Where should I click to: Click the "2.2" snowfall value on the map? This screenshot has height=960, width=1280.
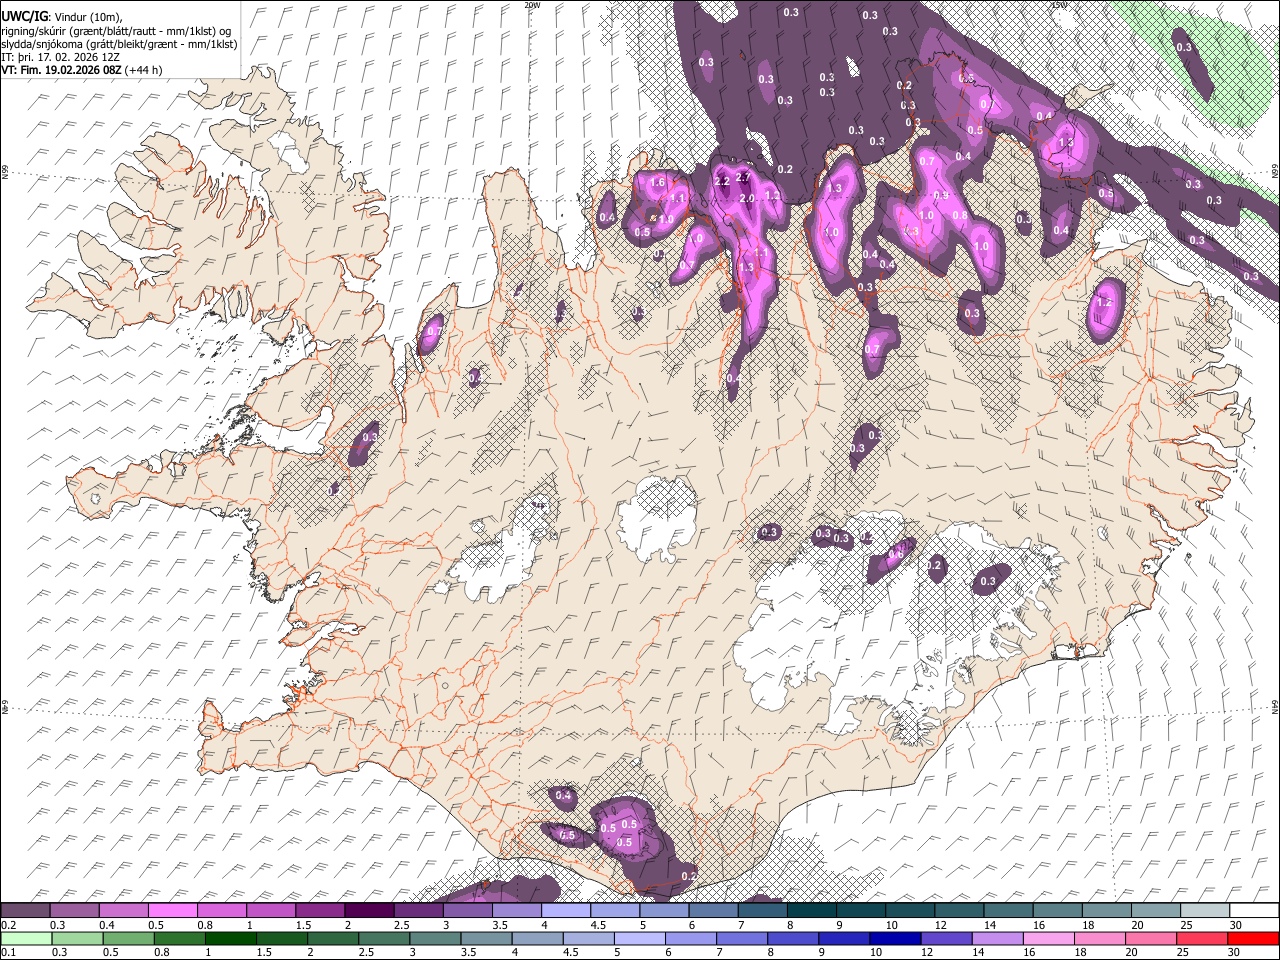[722, 182]
